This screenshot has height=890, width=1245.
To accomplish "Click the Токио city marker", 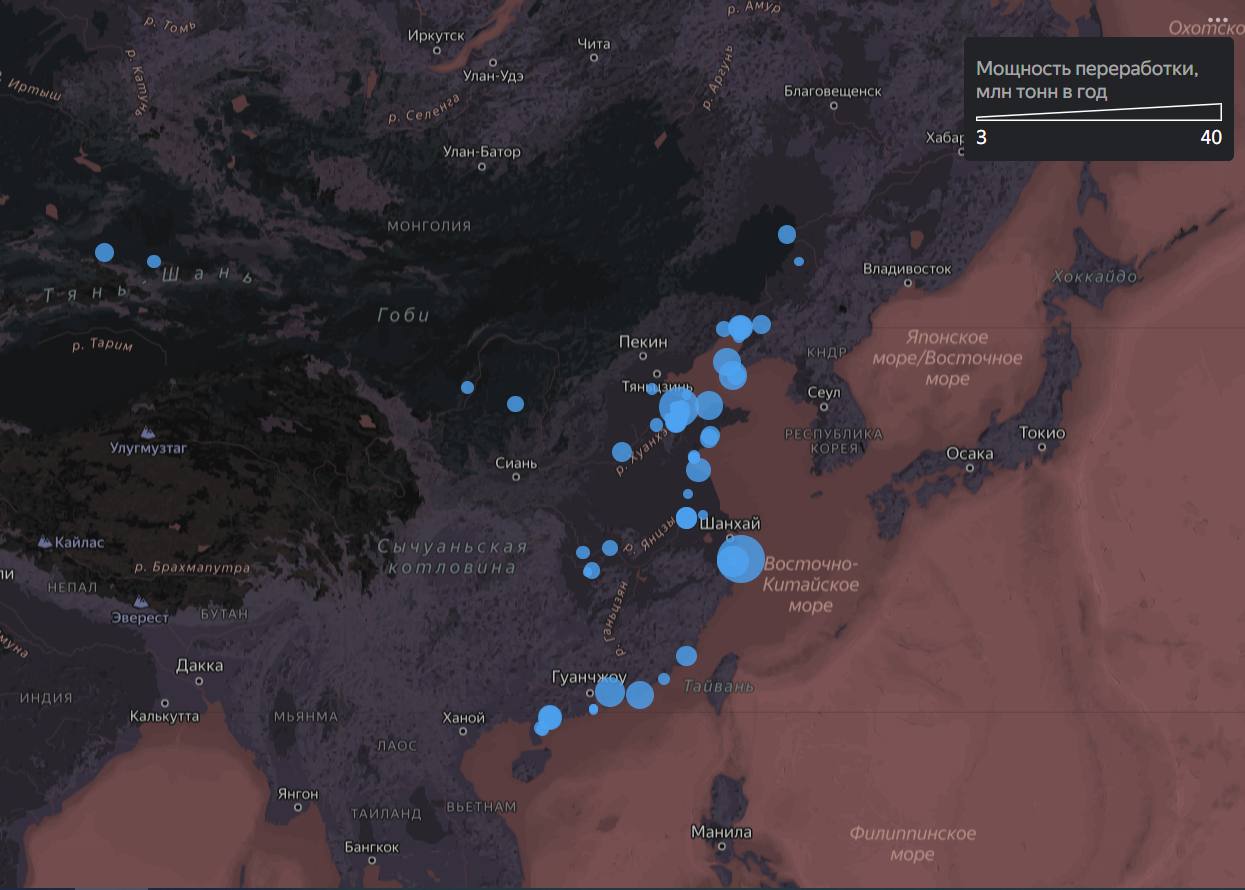I will click(x=1042, y=449).
